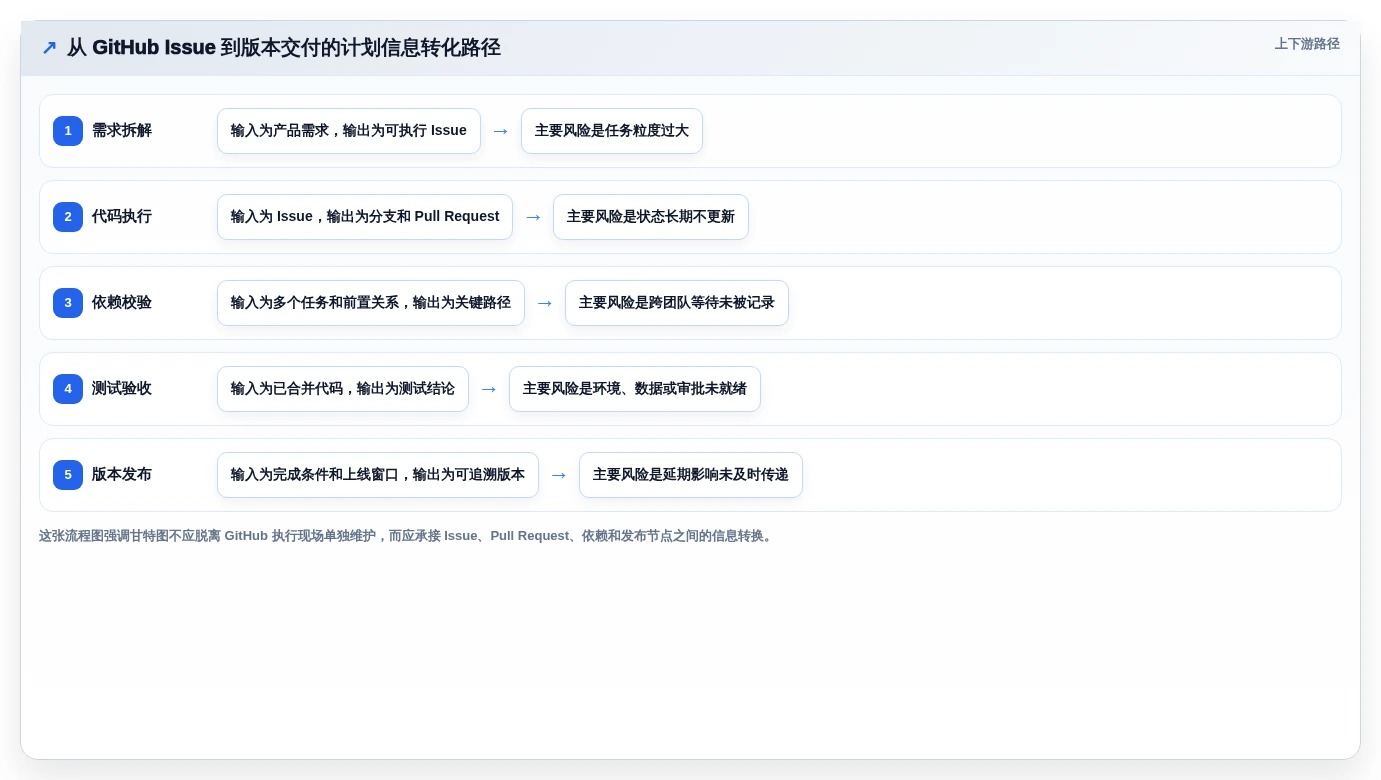Select the 版本发布 step label
Image resolution: width=1381 pixels, height=780 pixels.
pos(122,475)
